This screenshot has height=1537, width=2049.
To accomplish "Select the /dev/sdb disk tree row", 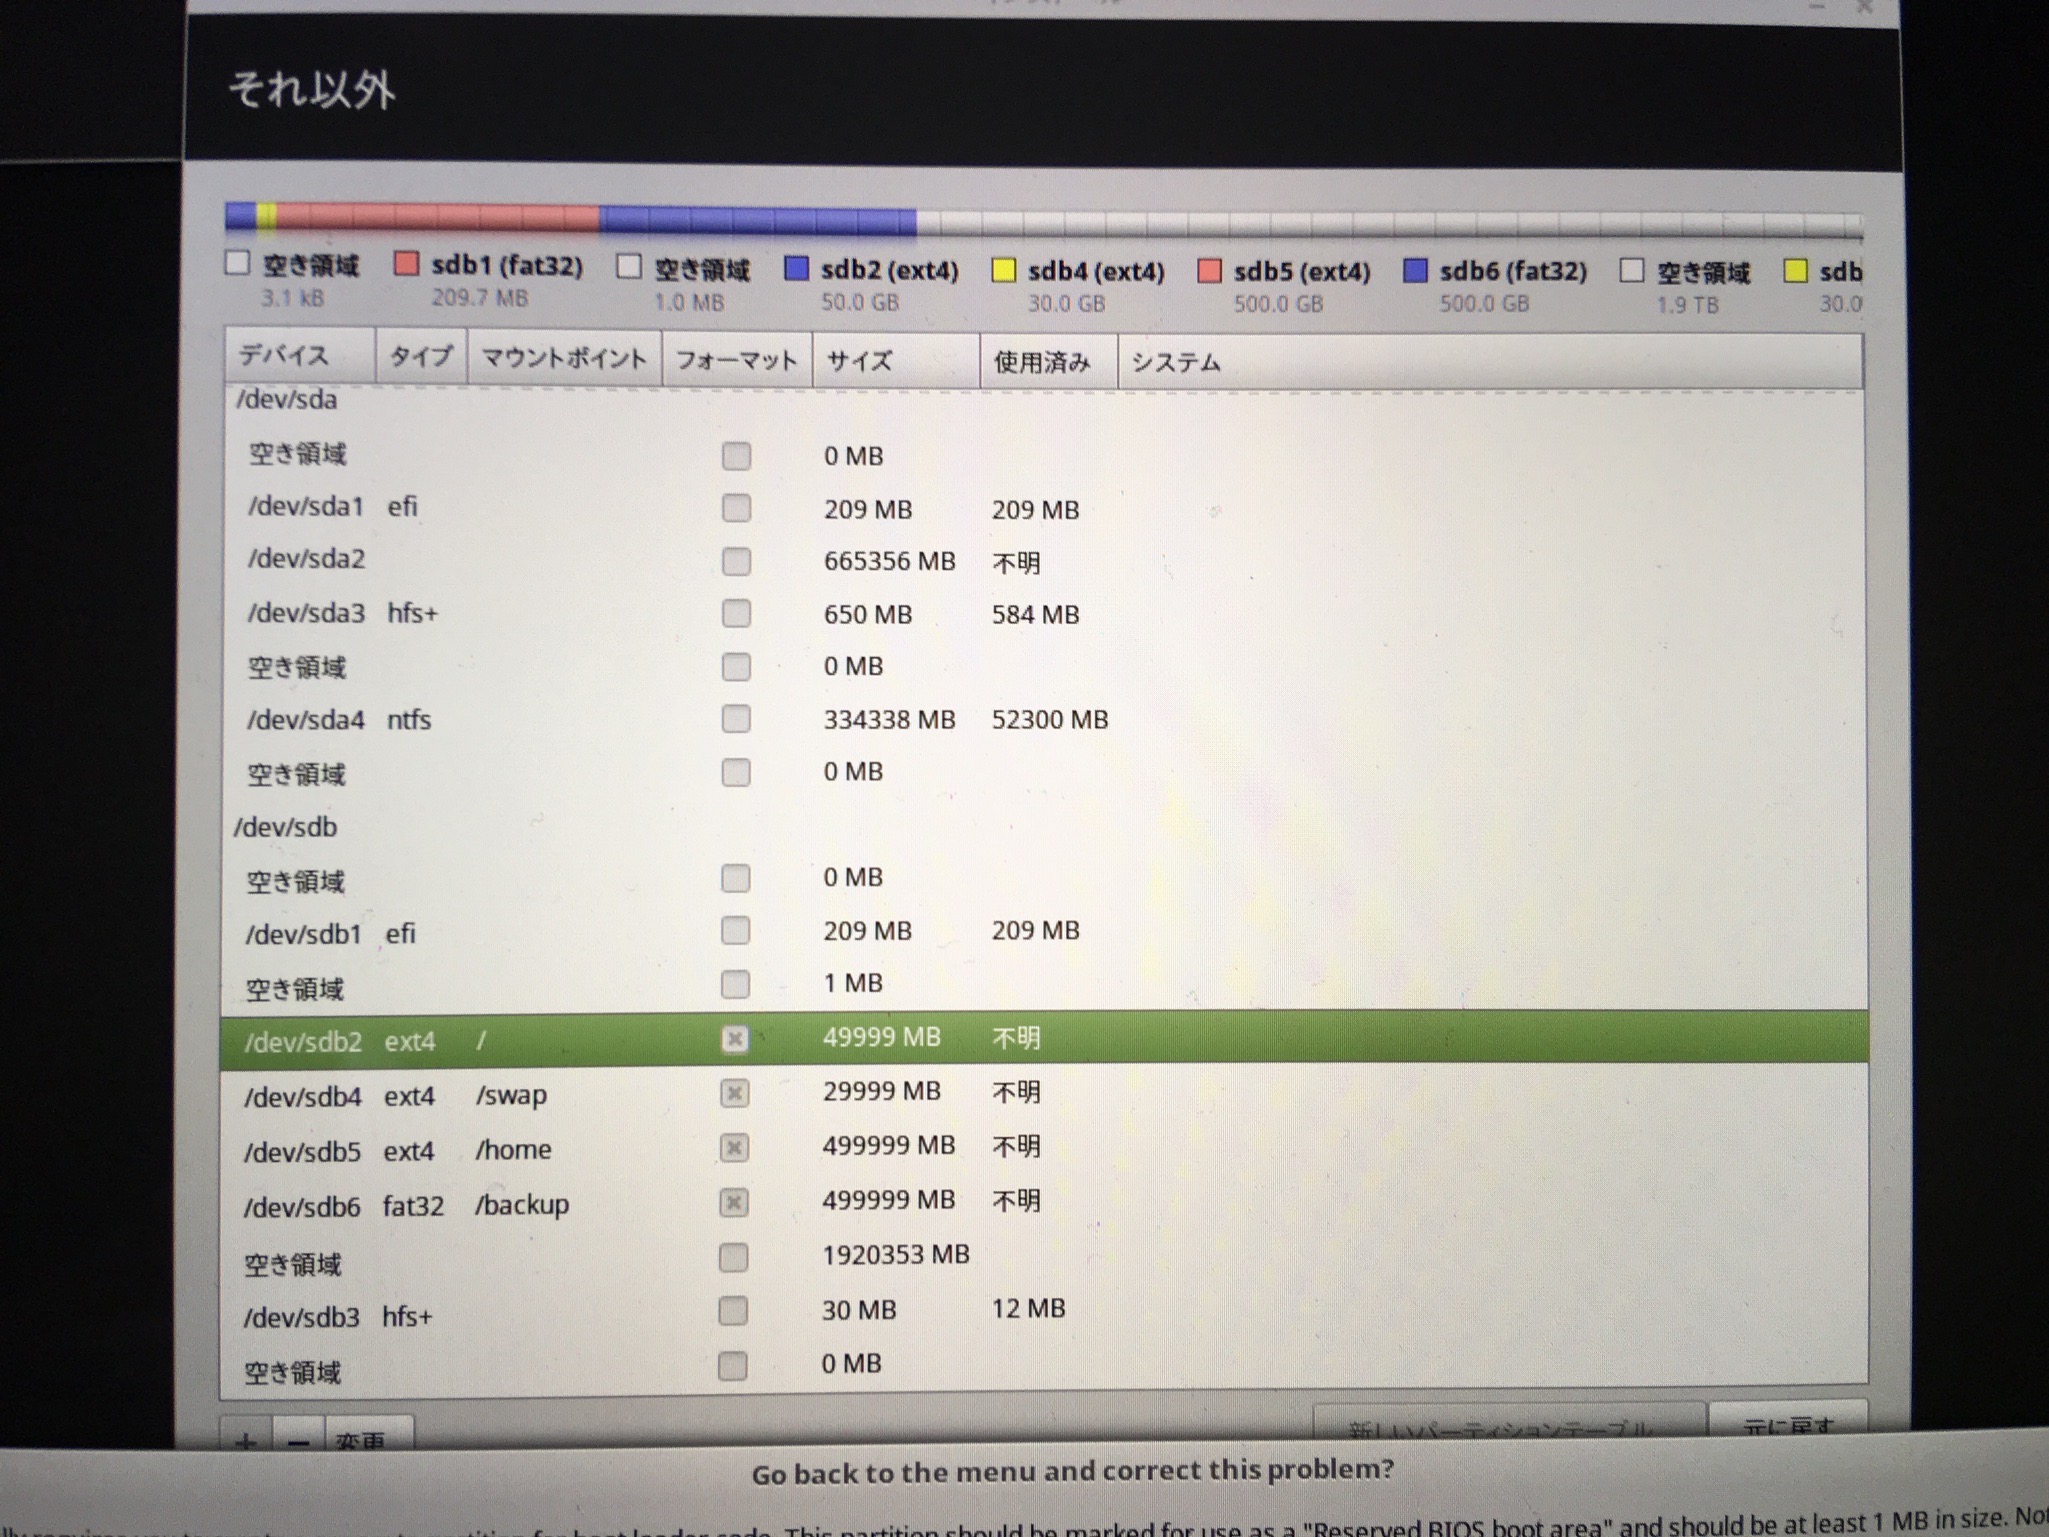I will tap(286, 827).
